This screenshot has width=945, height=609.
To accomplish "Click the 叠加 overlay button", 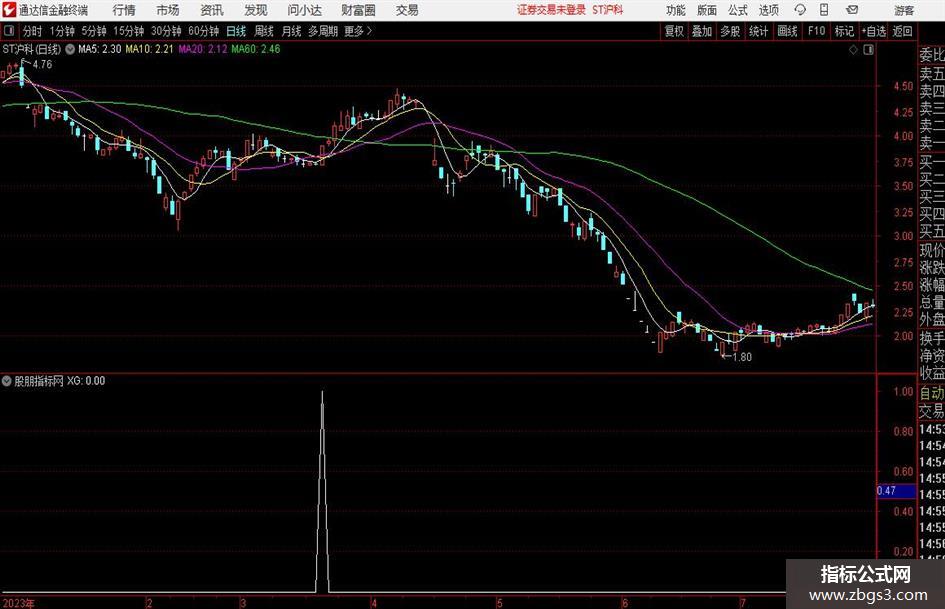I will [x=702, y=31].
